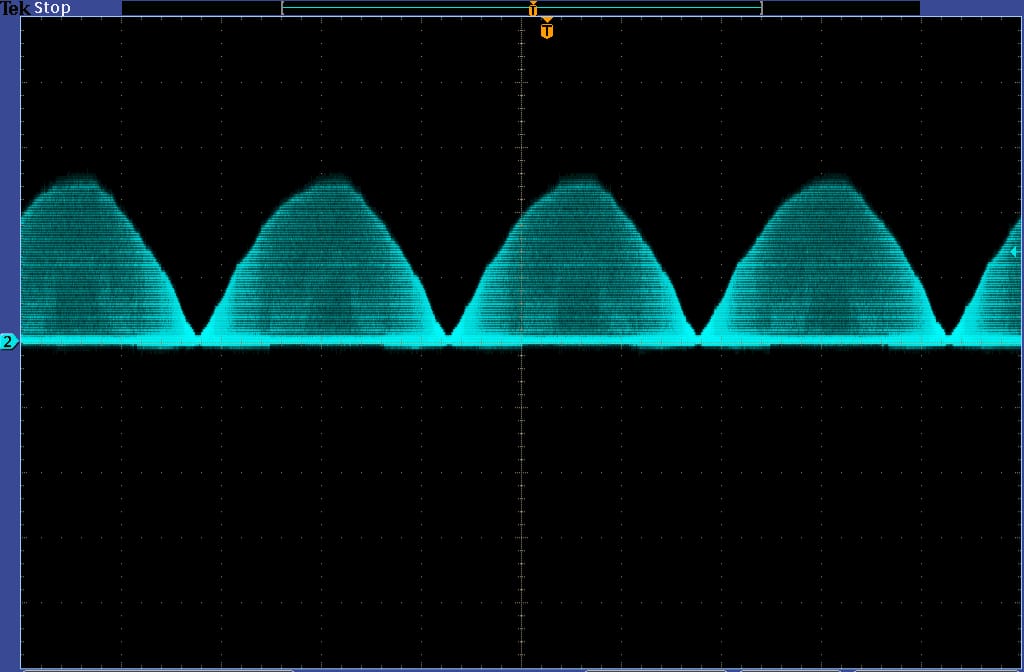Click dark area left of record bar

pyautogui.click(x=200, y=8)
